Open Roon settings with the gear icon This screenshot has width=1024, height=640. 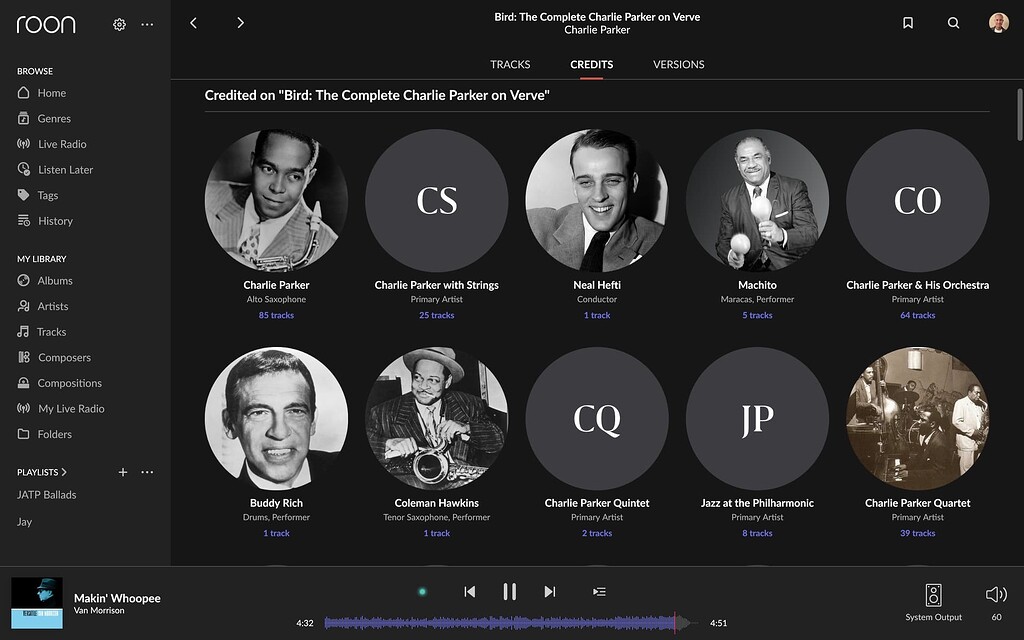point(119,23)
